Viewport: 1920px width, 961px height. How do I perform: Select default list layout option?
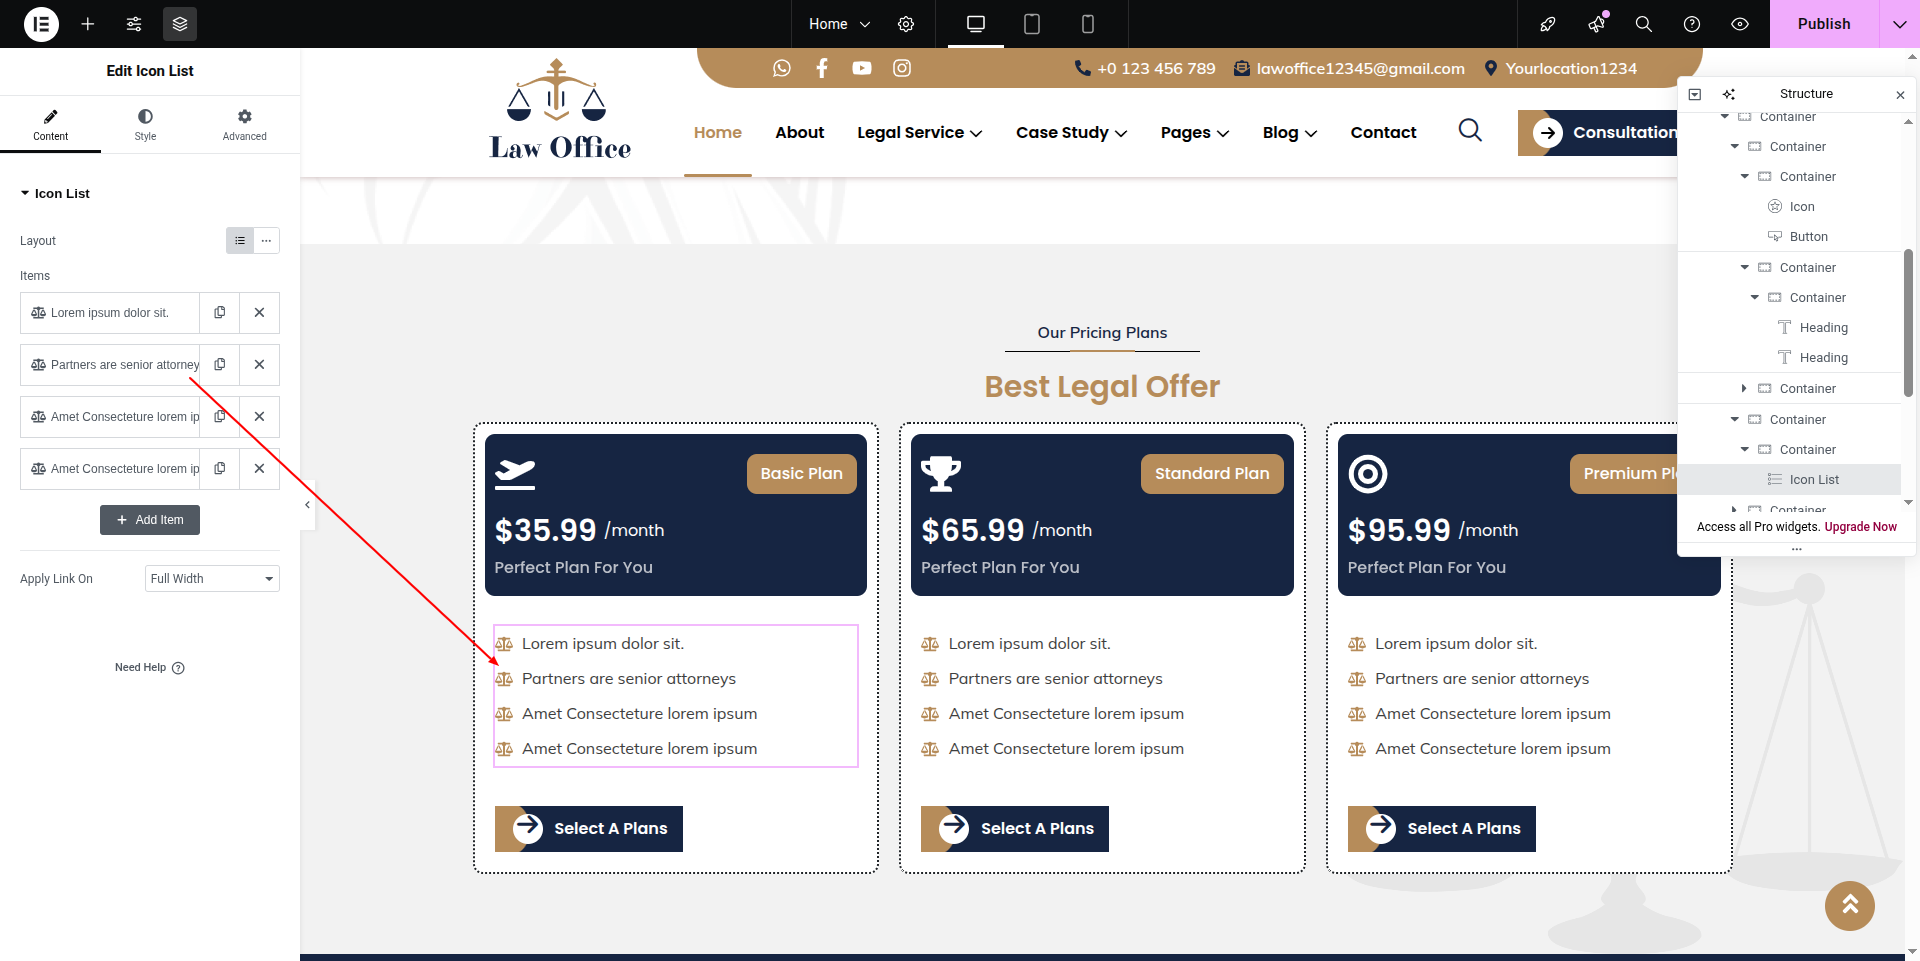240,241
